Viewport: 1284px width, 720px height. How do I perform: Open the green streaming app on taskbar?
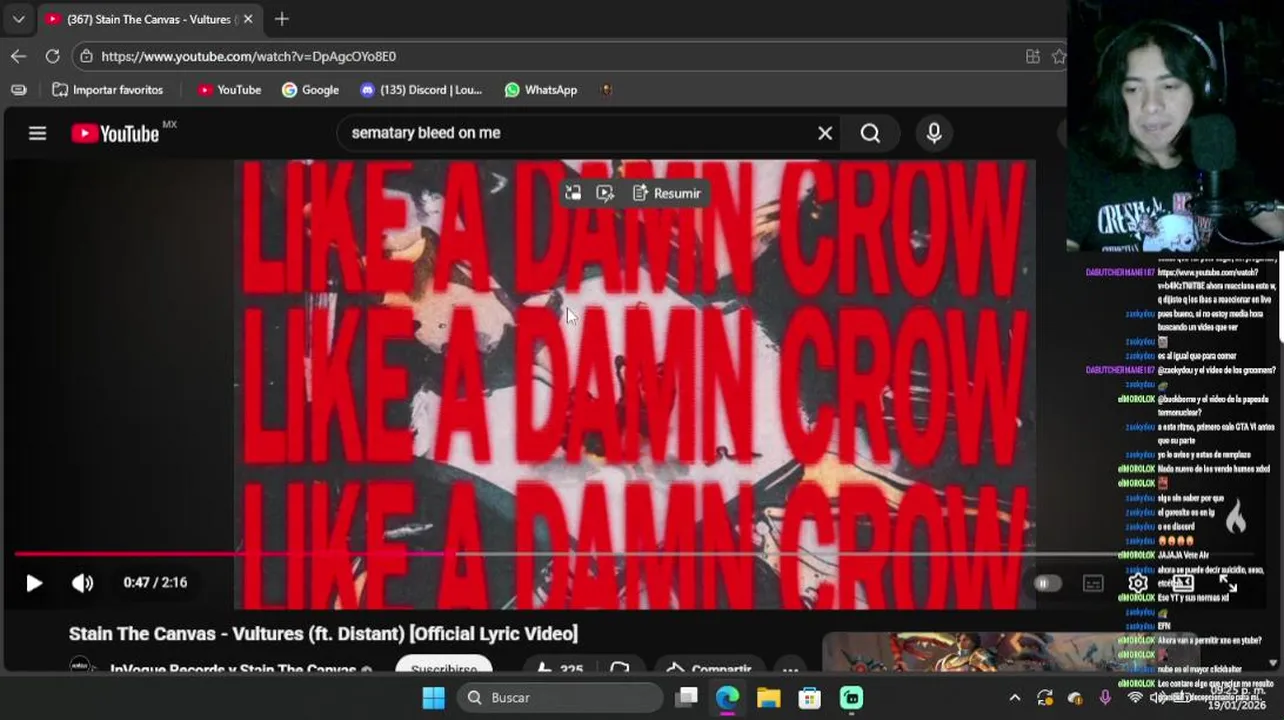pyautogui.click(x=851, y=698)
